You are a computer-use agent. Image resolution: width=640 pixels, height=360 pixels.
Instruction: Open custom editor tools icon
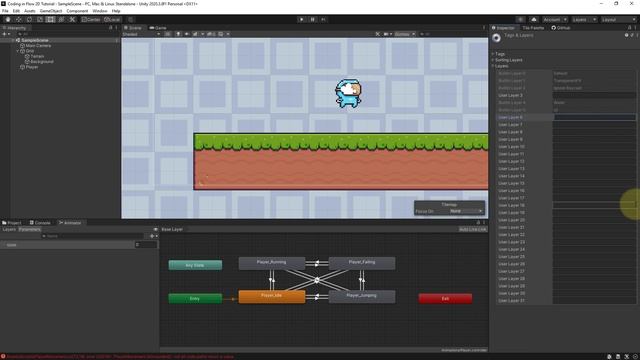[72, 19]
